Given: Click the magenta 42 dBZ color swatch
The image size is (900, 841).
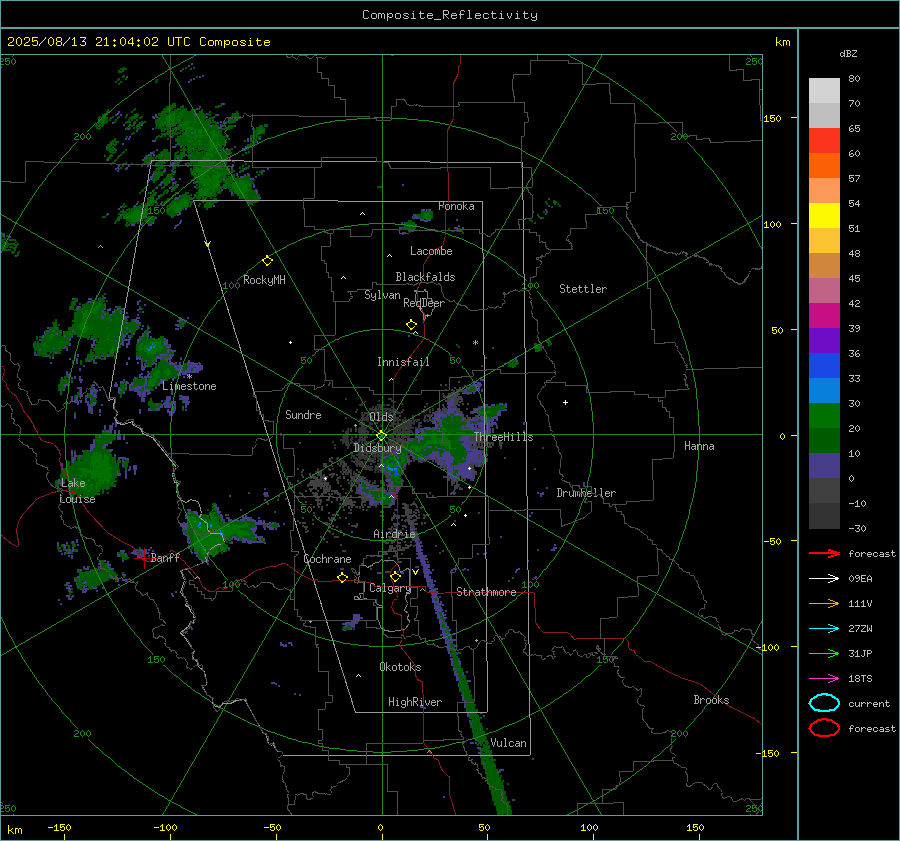Looking at the screenshot, I should coord(824,315).
